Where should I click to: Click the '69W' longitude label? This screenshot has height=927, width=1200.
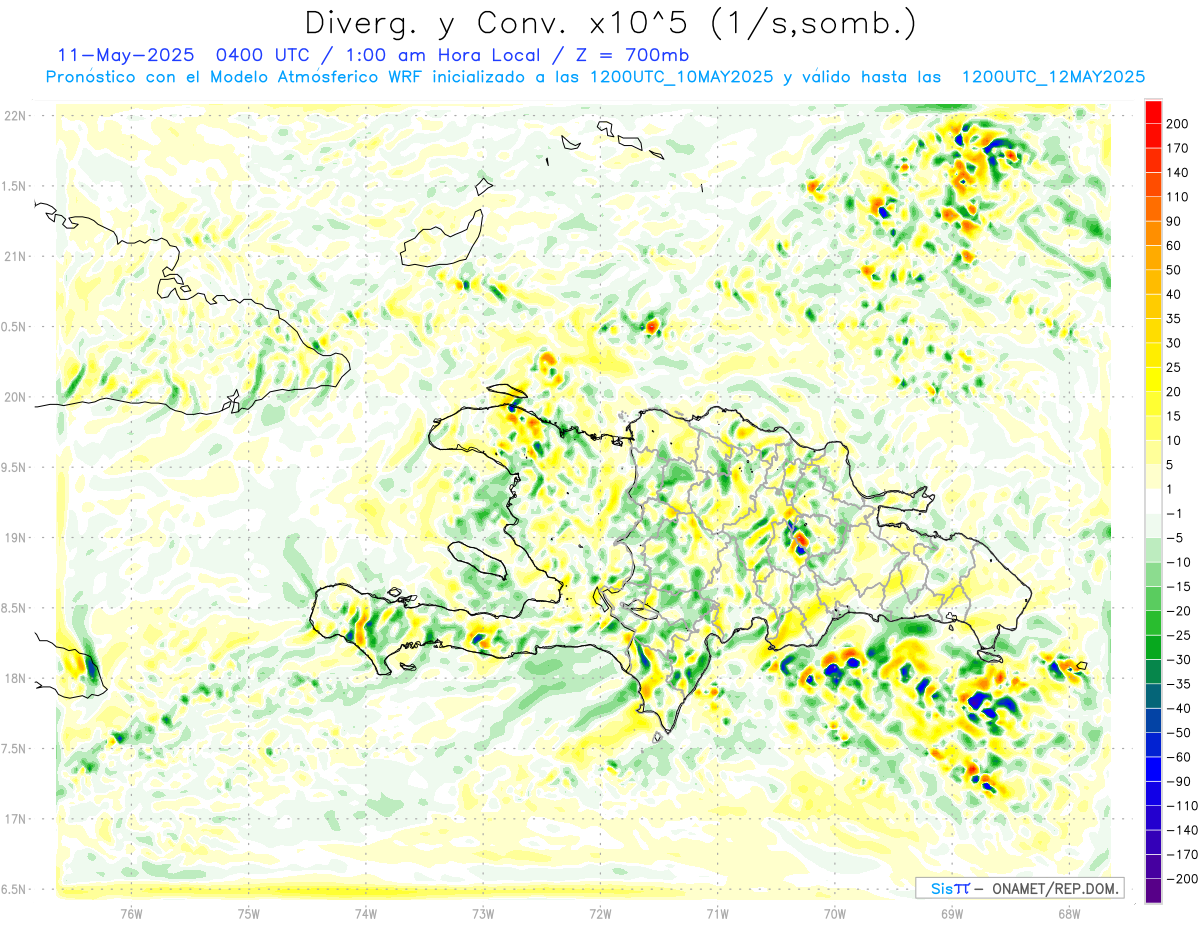(x=951, y=913)
